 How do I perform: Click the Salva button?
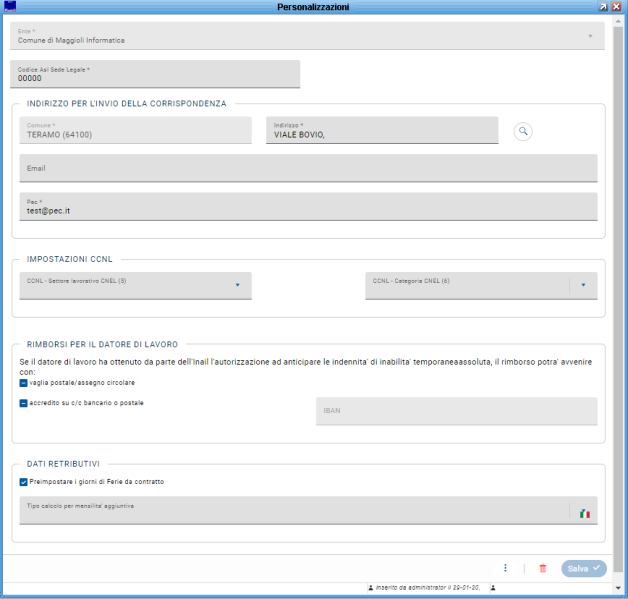584,569
